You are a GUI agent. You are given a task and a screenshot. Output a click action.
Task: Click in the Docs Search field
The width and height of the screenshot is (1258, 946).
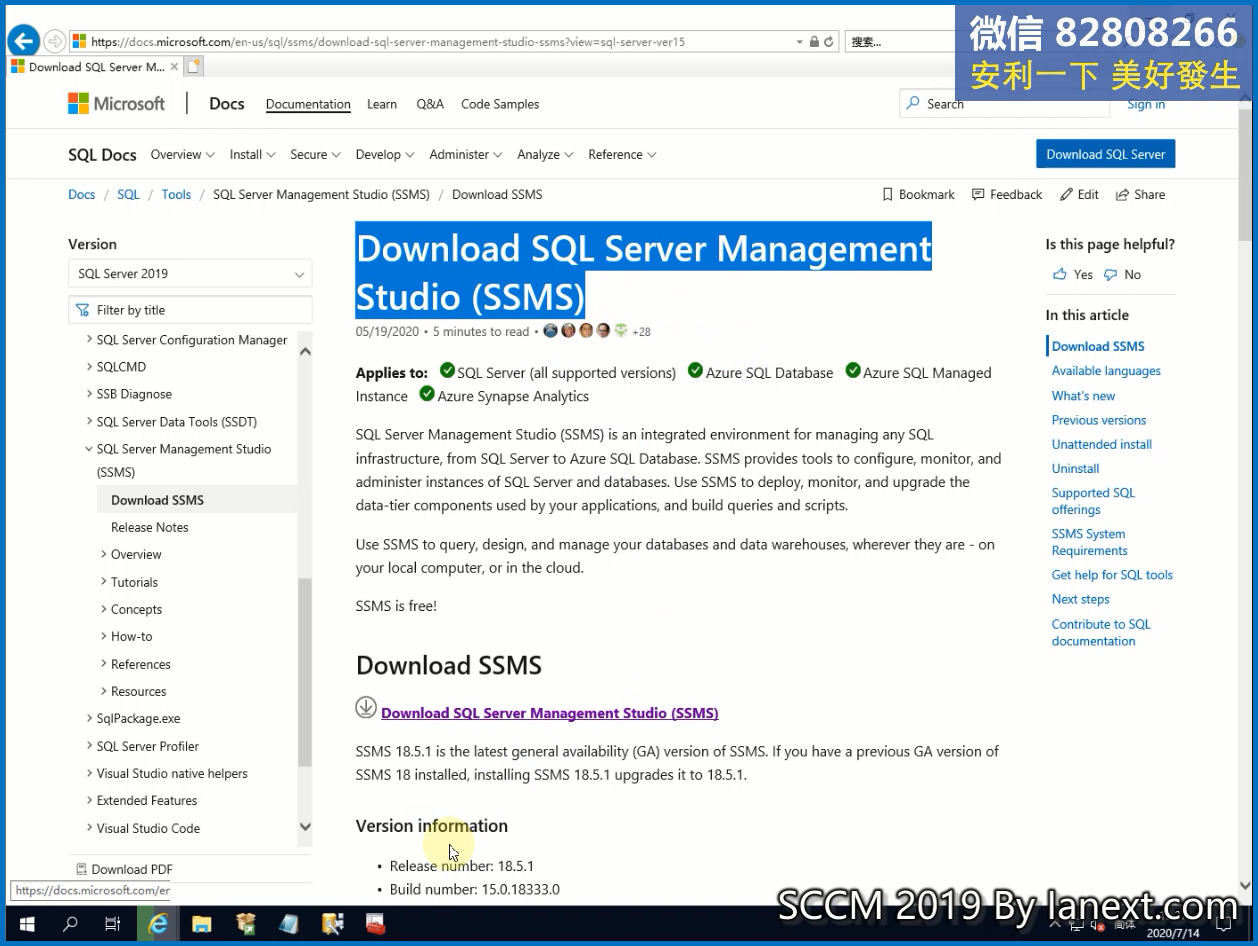(x=1003, y=103)
